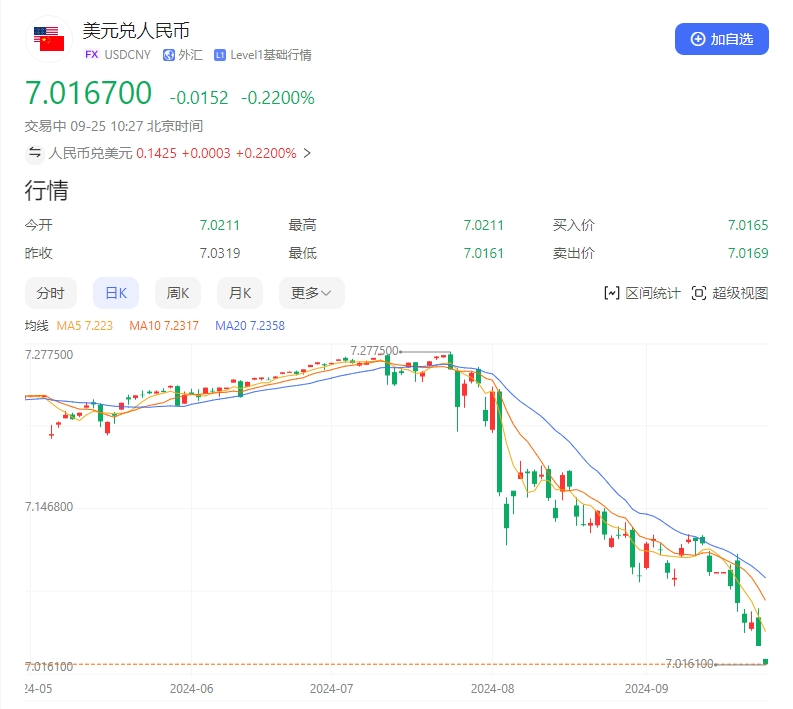Click the MA20 7.2358 indicator label

[250, 326]
